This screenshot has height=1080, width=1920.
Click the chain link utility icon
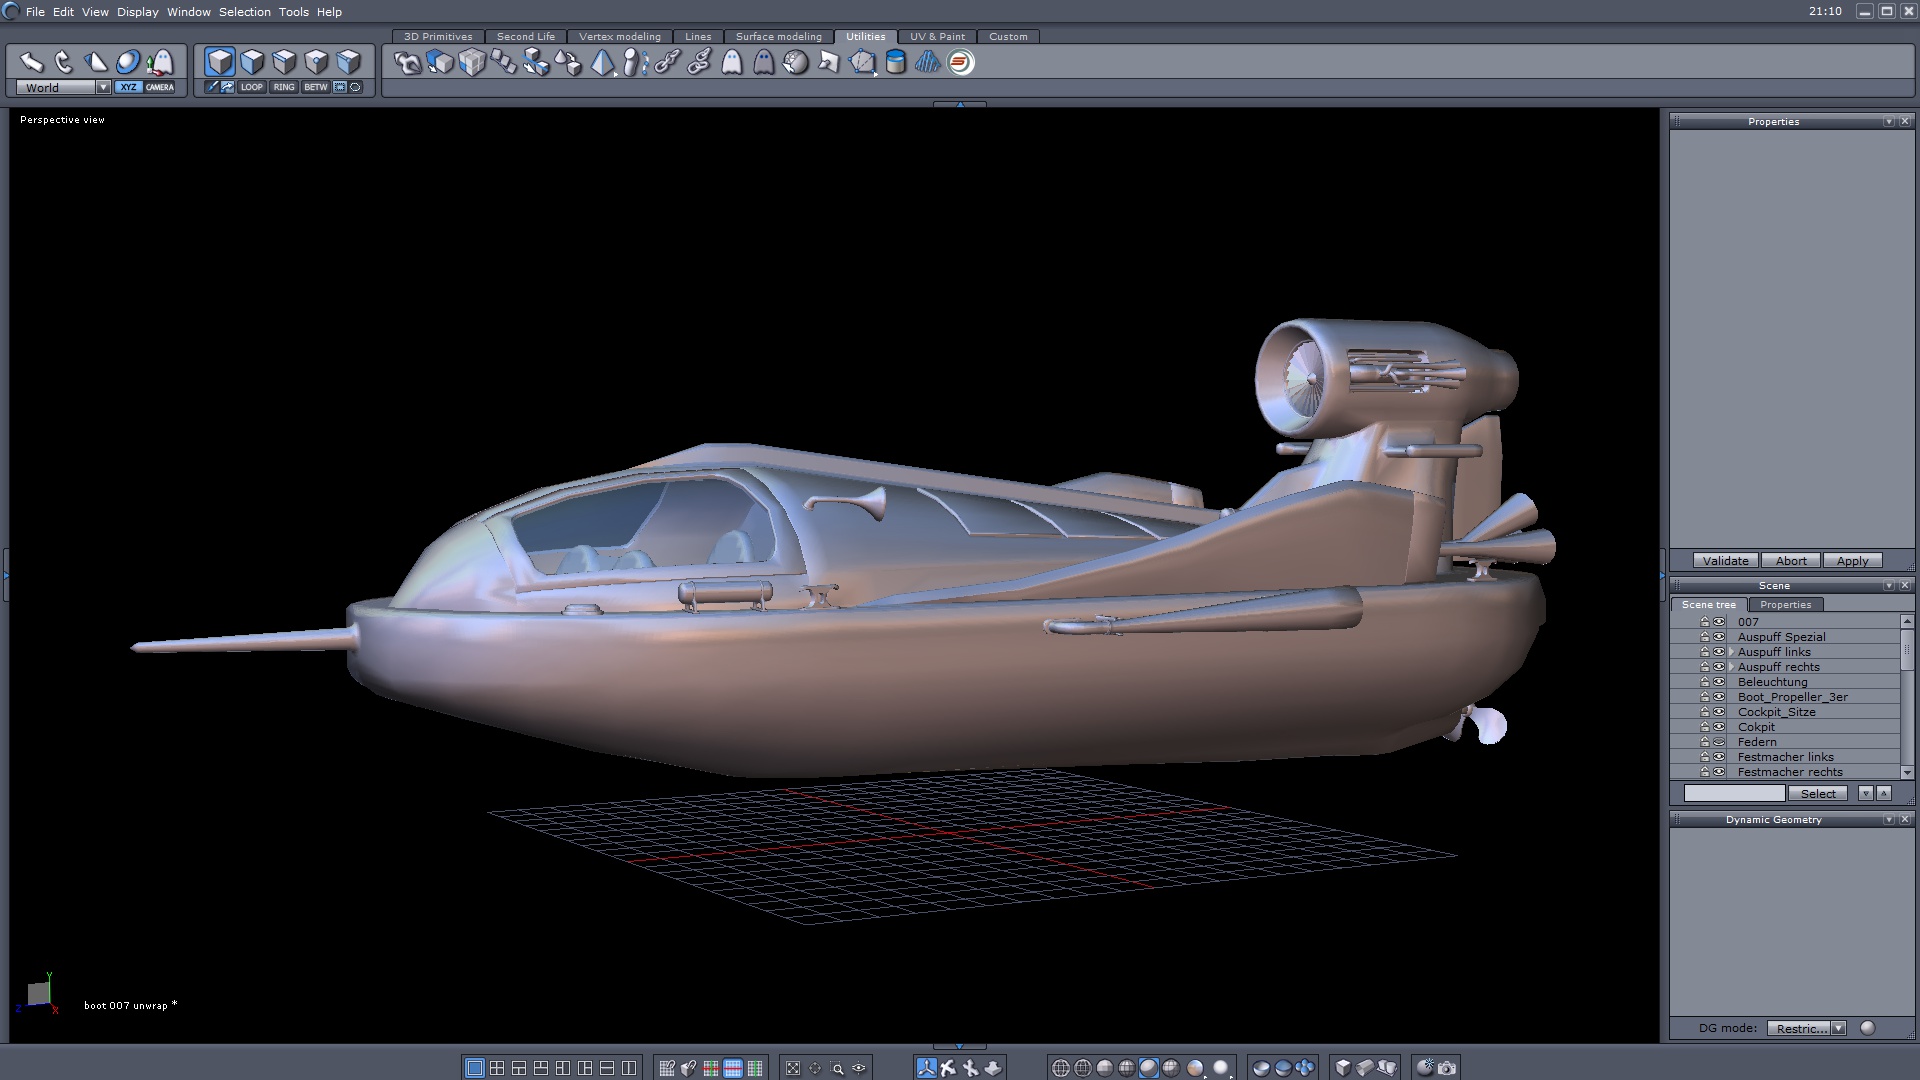[x=667, y=62]
